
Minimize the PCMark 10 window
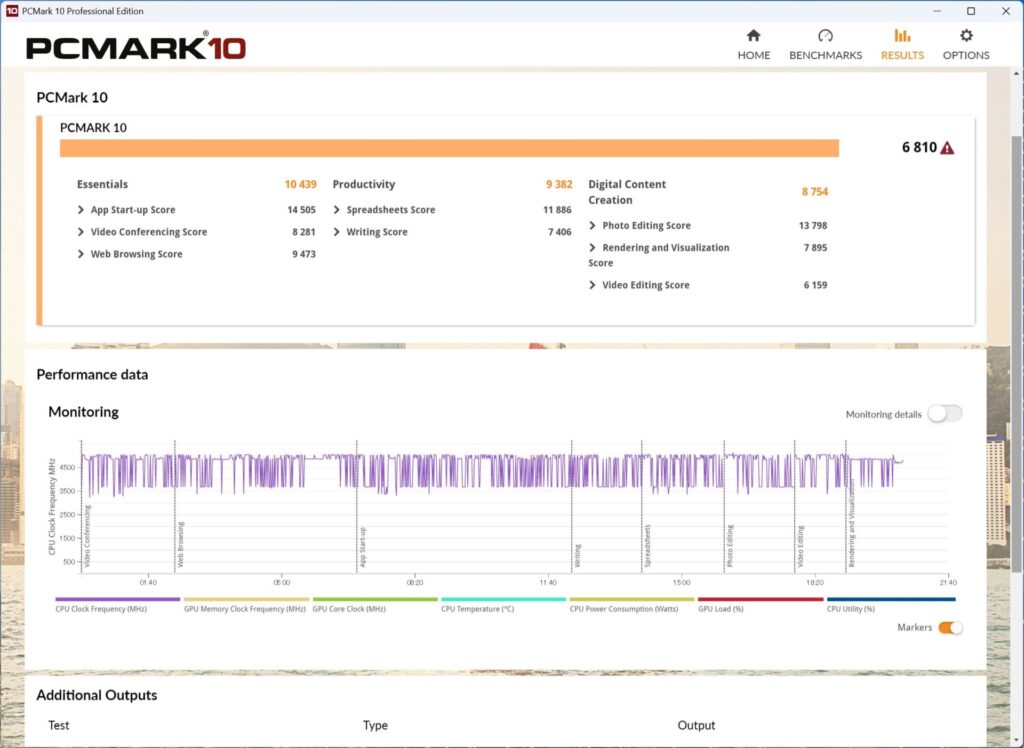point(936,11)
